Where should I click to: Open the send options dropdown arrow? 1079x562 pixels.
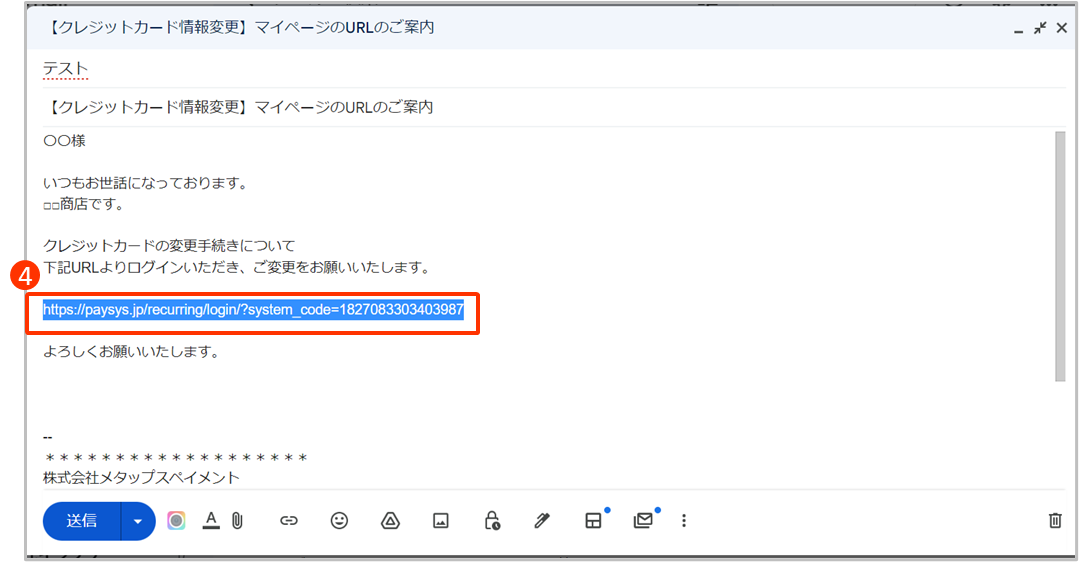tap(138, 521)
